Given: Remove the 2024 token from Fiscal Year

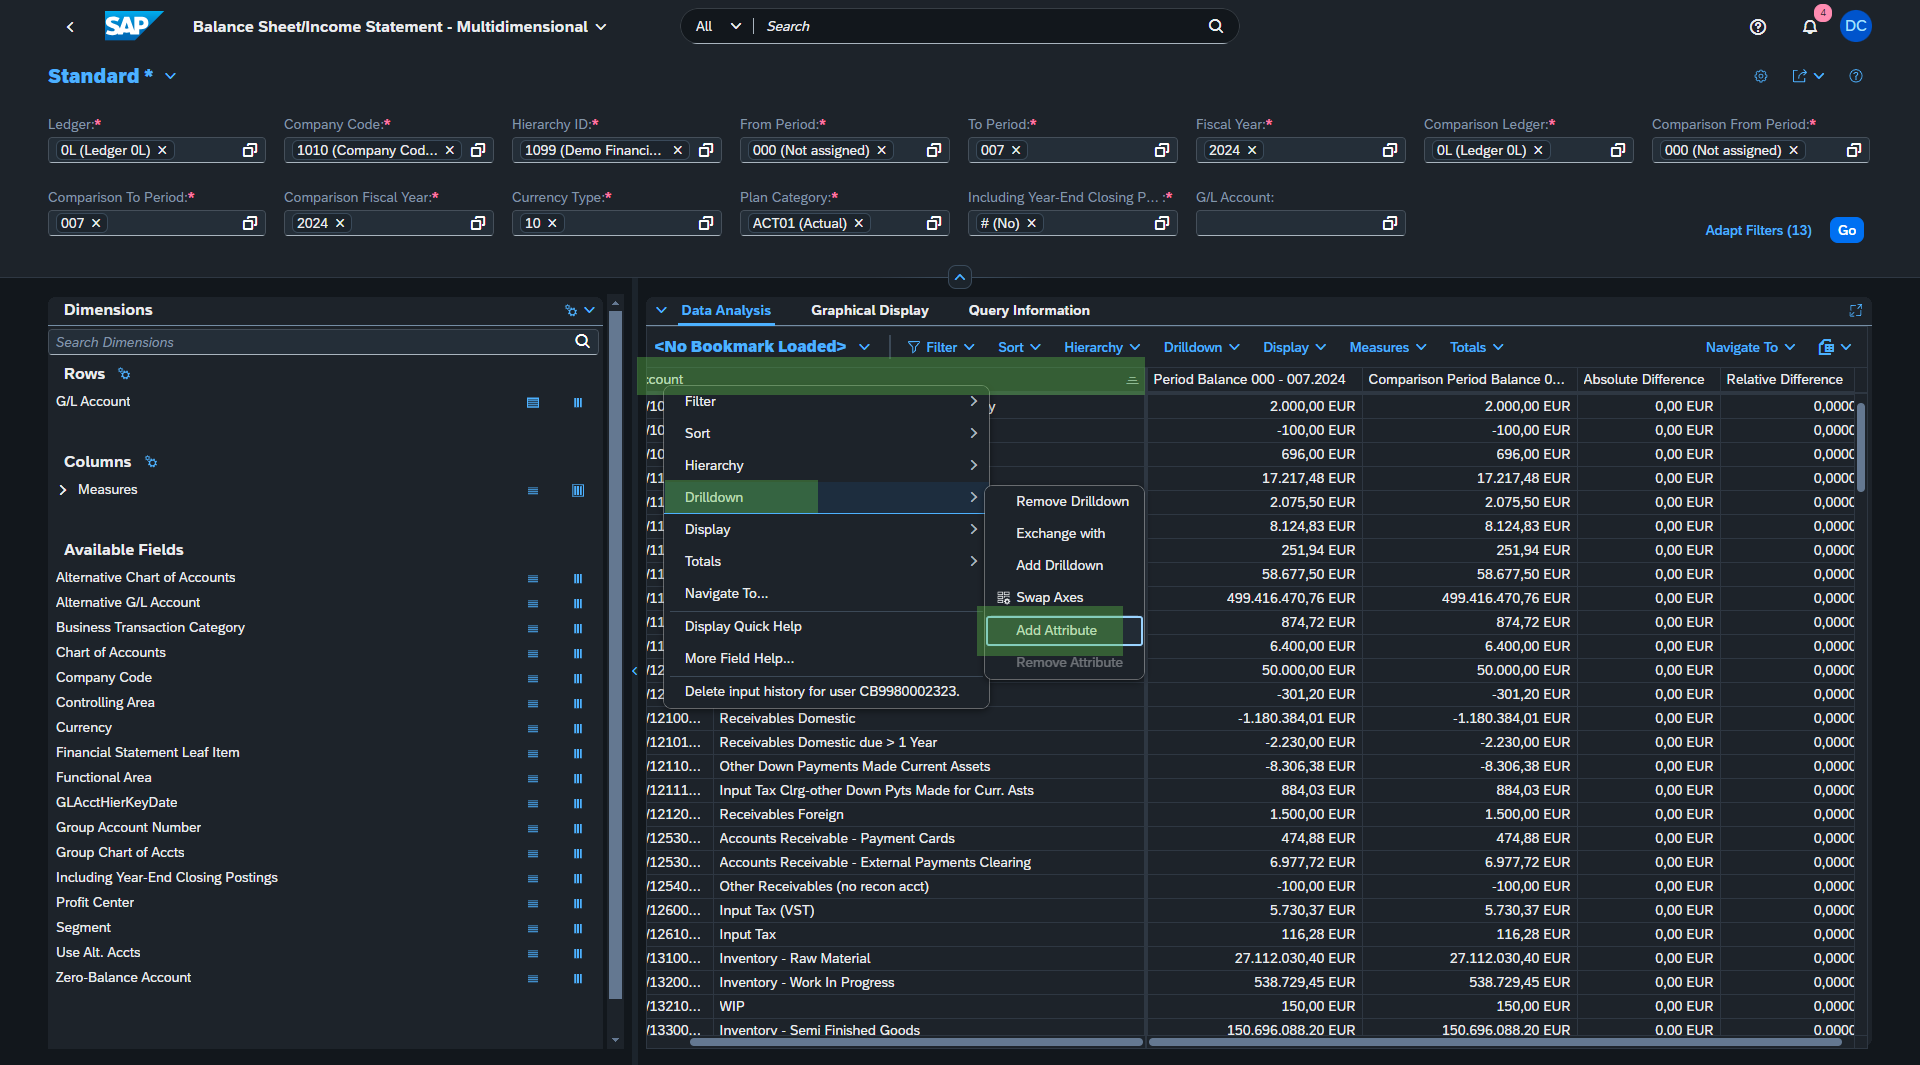Looking at the screenshot, I should tap(1252, 150).
